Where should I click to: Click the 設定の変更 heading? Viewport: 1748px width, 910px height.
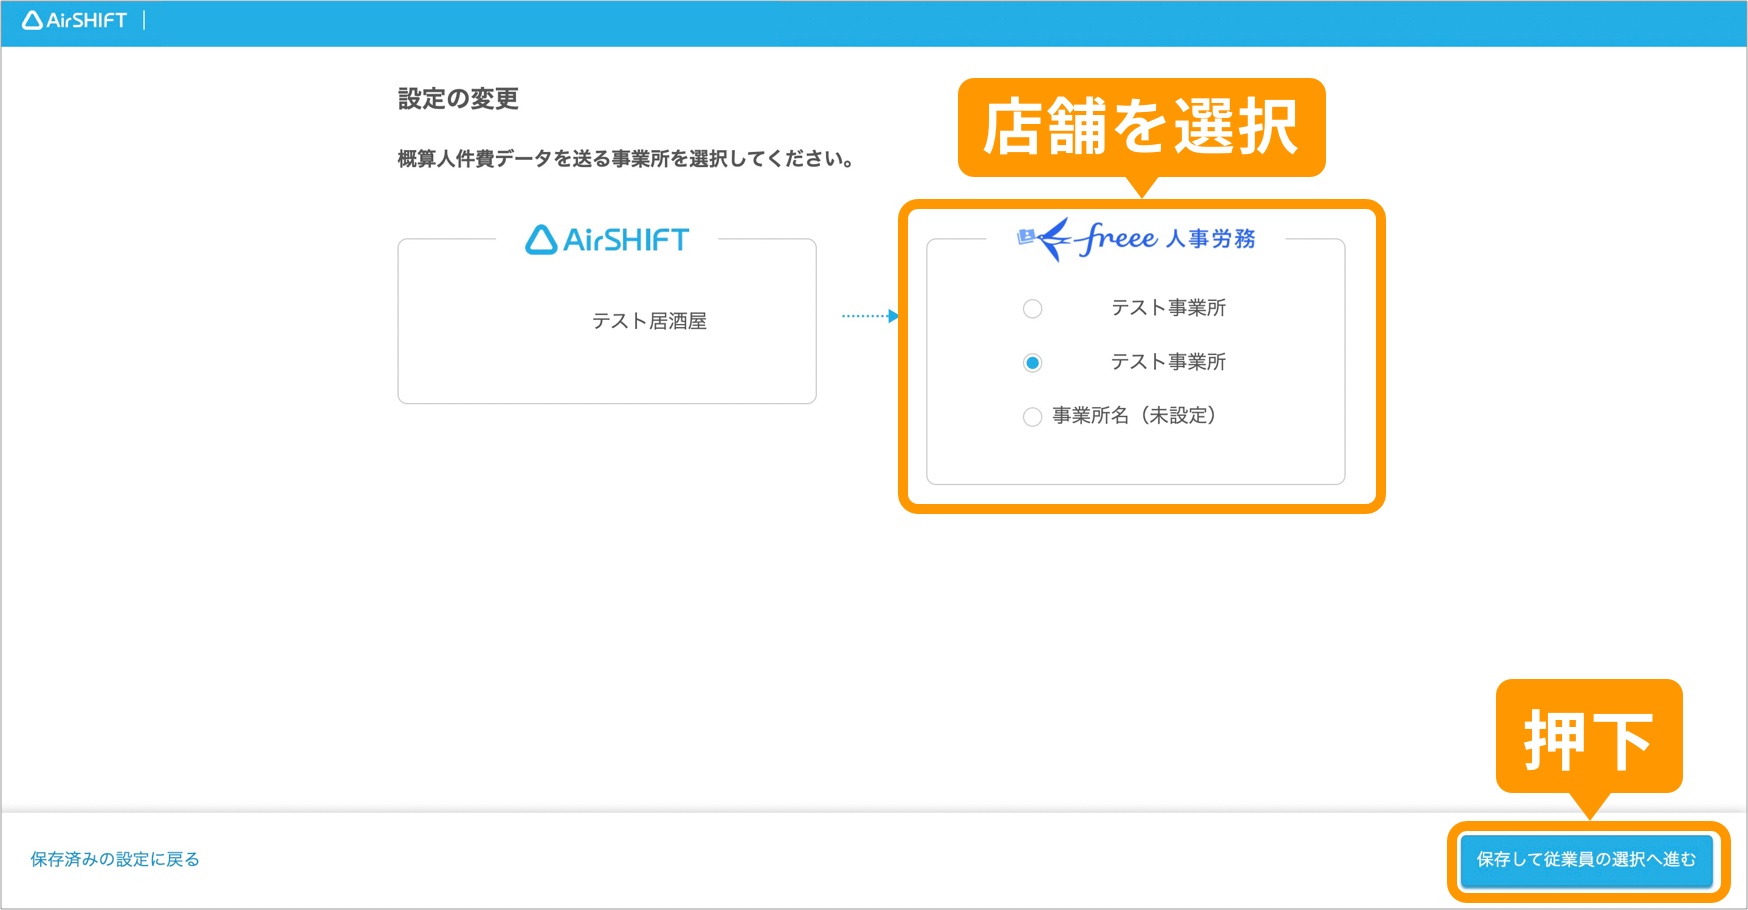(458, 99)
